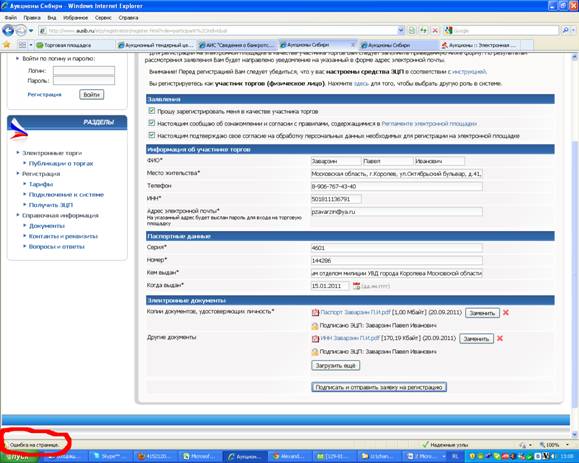579x463 pixels.
Task: Click the Загрузить ещё button
Action: pos(335,366)
